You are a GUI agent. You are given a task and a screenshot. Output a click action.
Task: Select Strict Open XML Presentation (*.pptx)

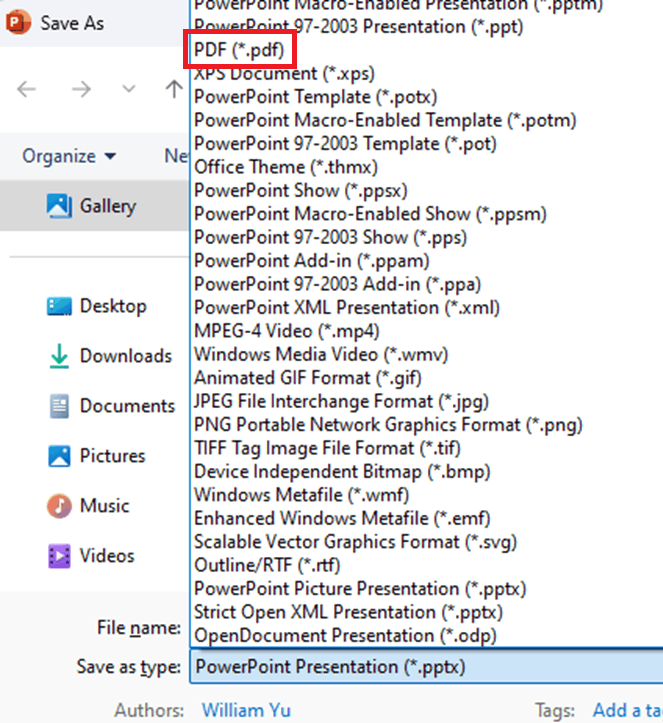tap(348, 612)
